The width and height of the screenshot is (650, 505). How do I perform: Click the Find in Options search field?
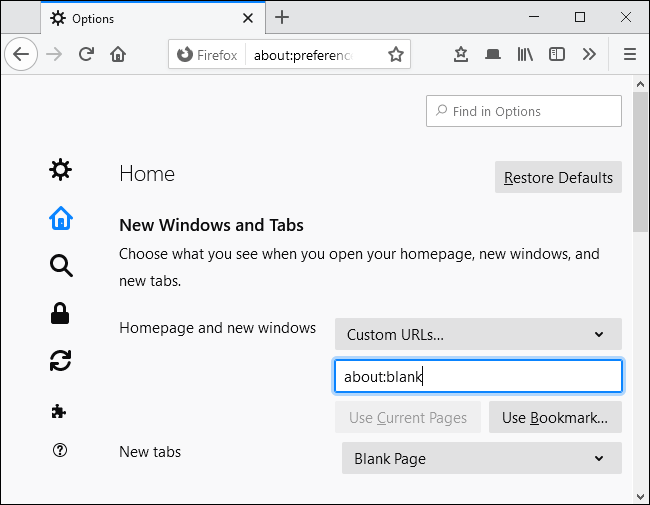(x=524, y=111)
